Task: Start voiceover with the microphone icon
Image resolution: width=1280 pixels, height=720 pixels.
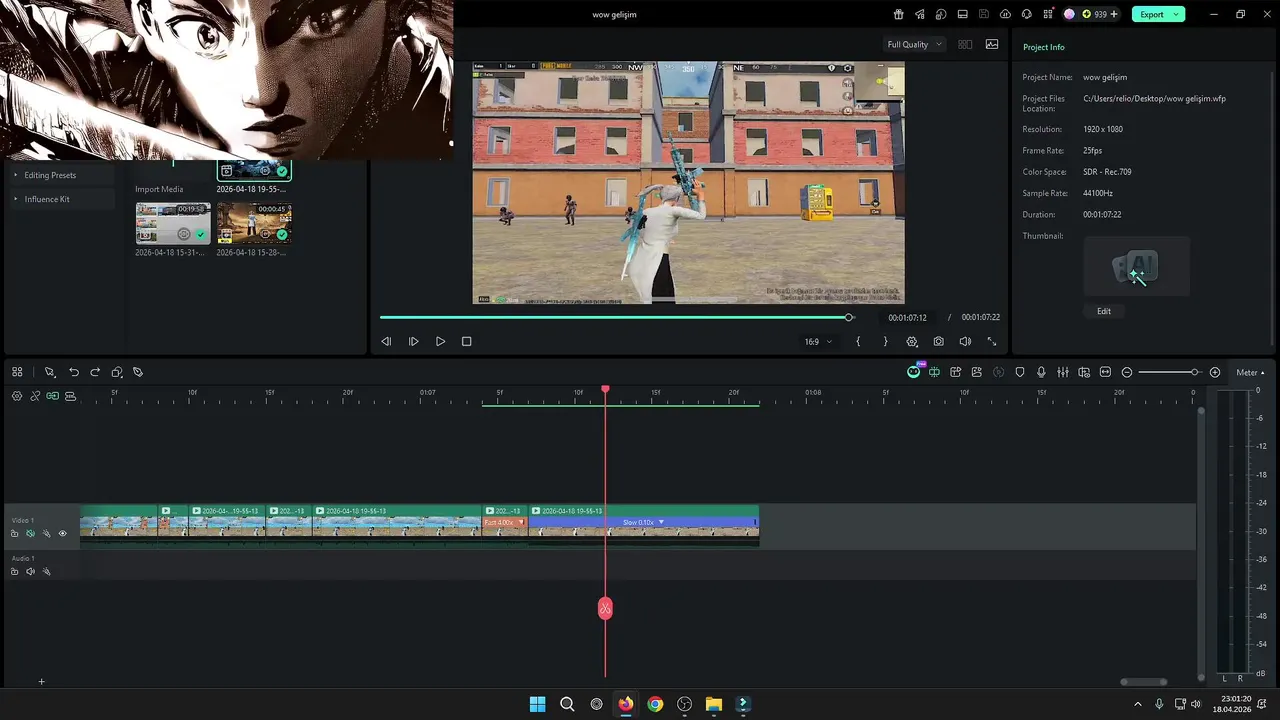Action: [1041, 372]
